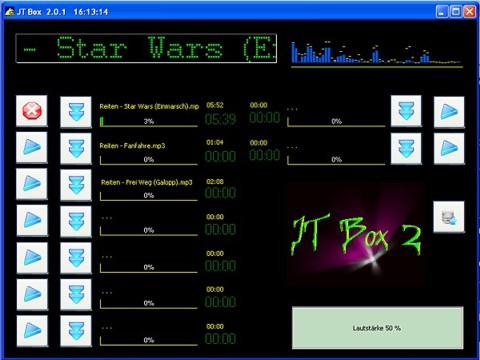Click the blue spectrum analyzer display

(x=377, y=53)
